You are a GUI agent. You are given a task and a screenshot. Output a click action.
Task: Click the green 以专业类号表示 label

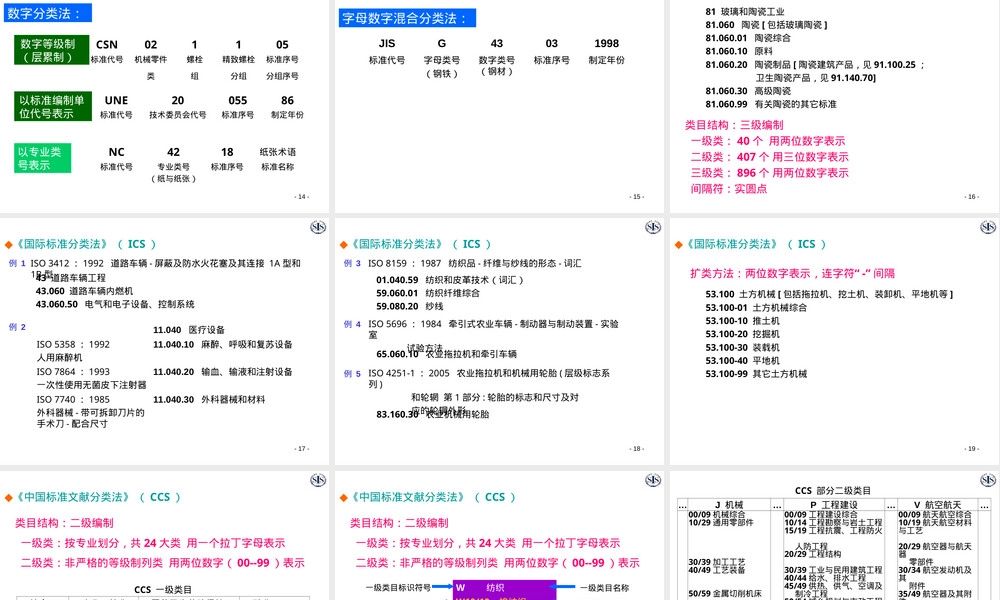42,158
